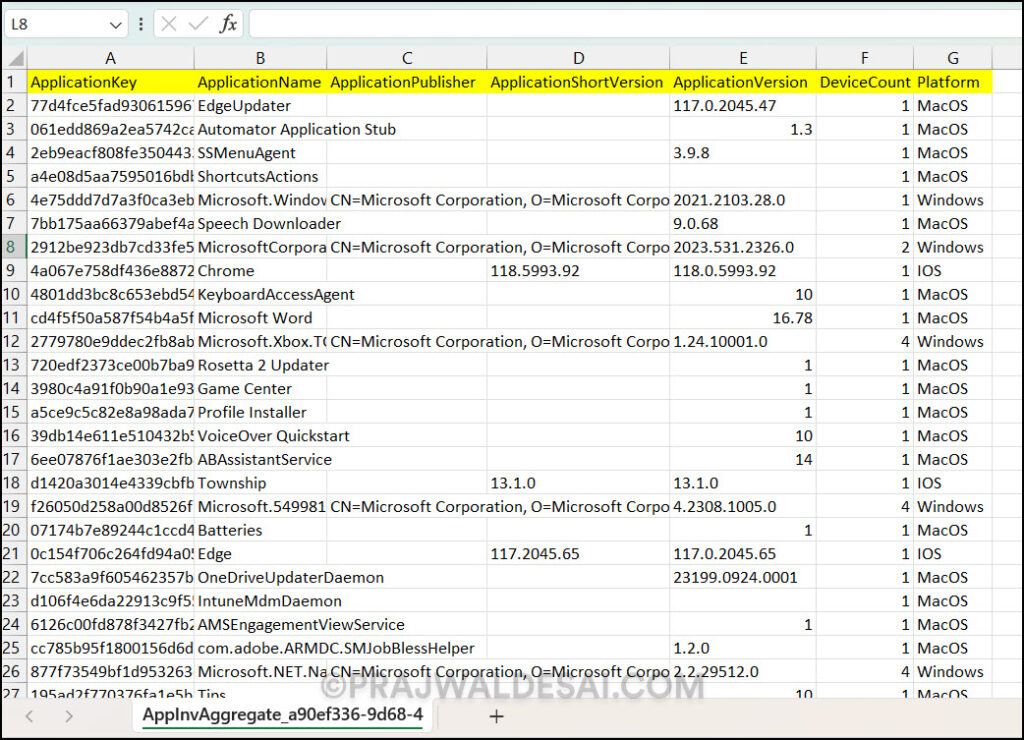This screenshot has height=740, width=1024.
Task: Click key cell 77d4fce5fad93061596
Action: click(x=110, y=106)
